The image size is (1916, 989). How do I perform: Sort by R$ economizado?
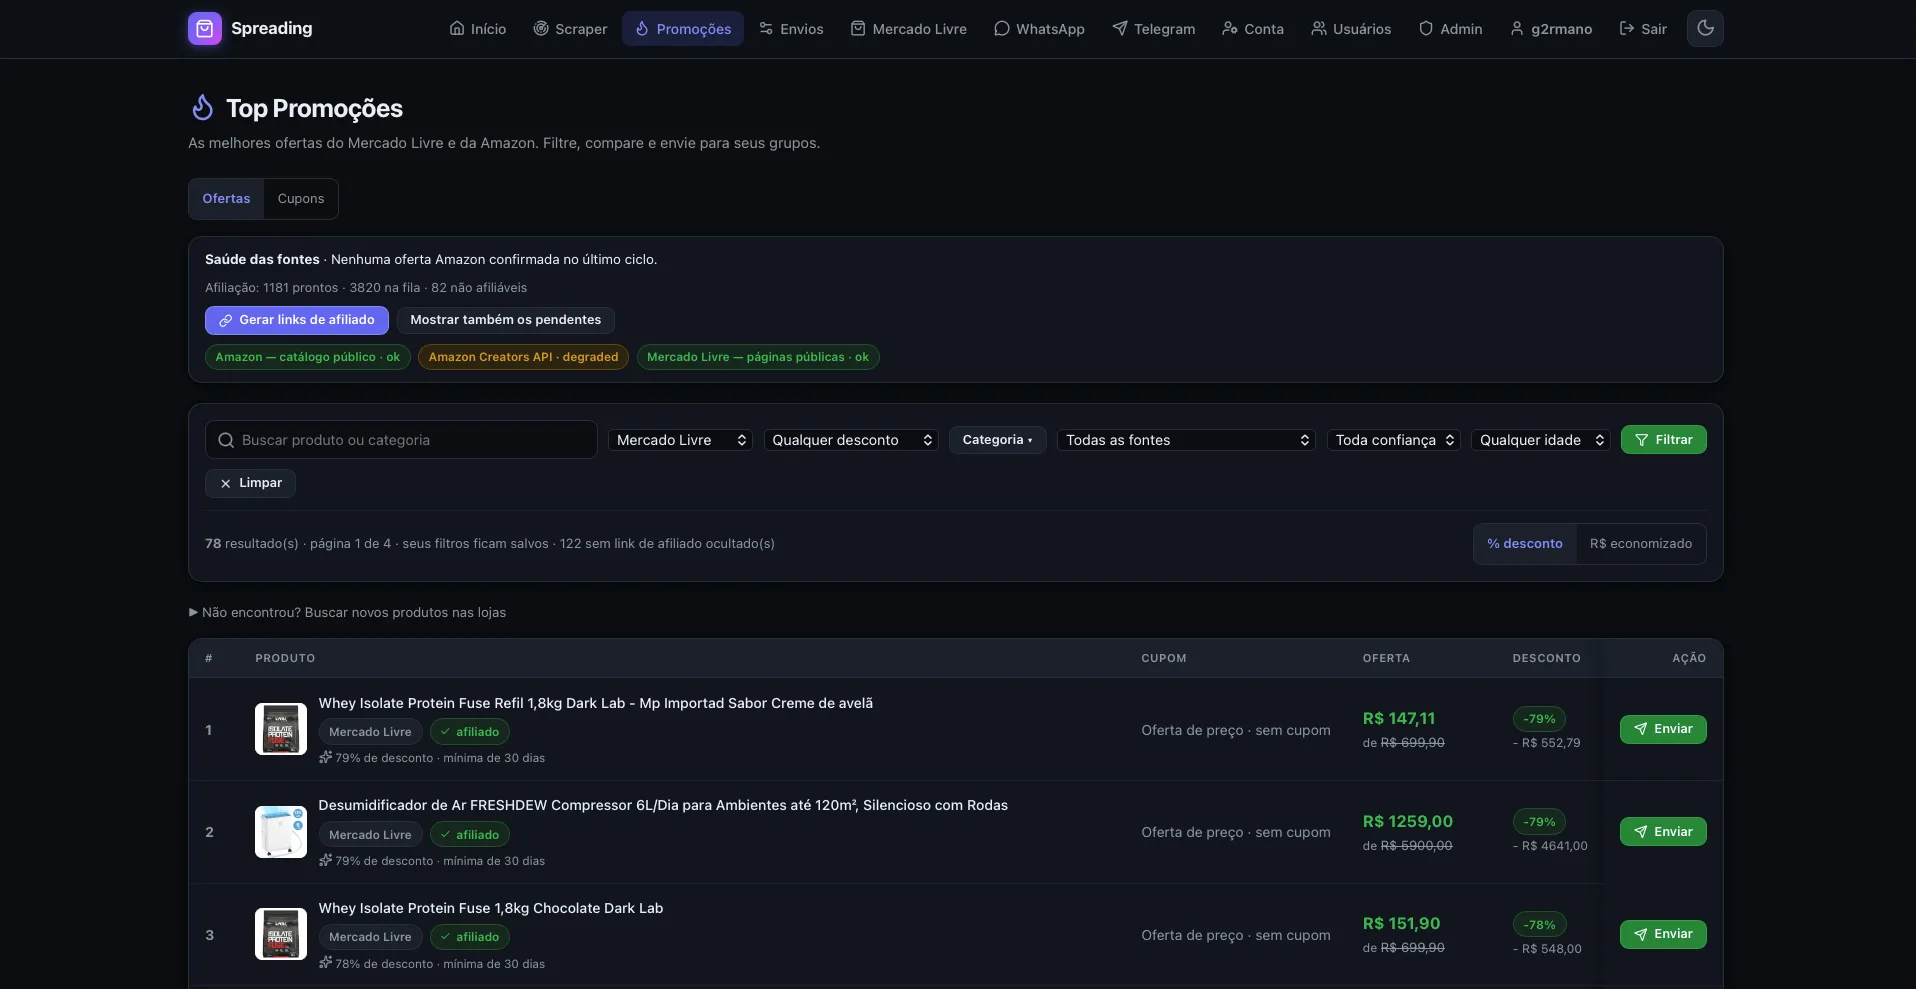1641,544
